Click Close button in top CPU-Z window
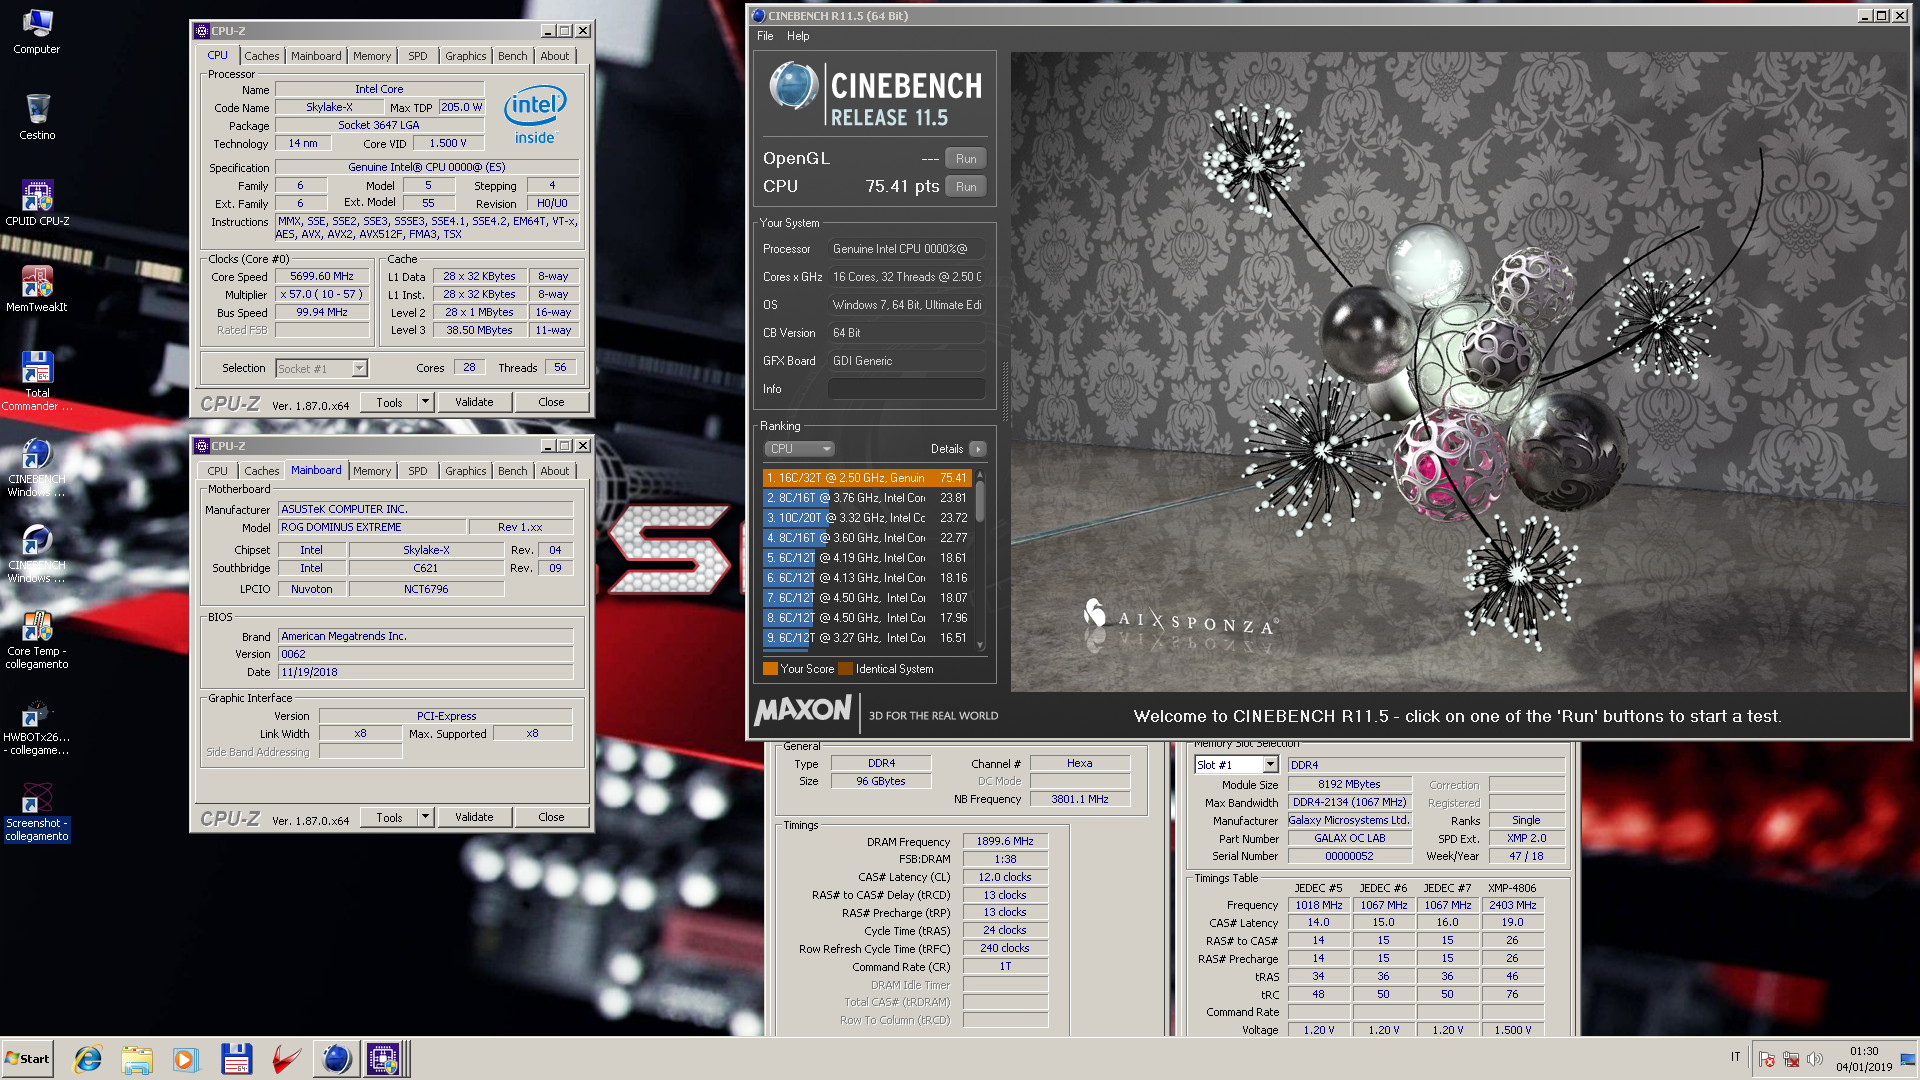 [551, 402]
